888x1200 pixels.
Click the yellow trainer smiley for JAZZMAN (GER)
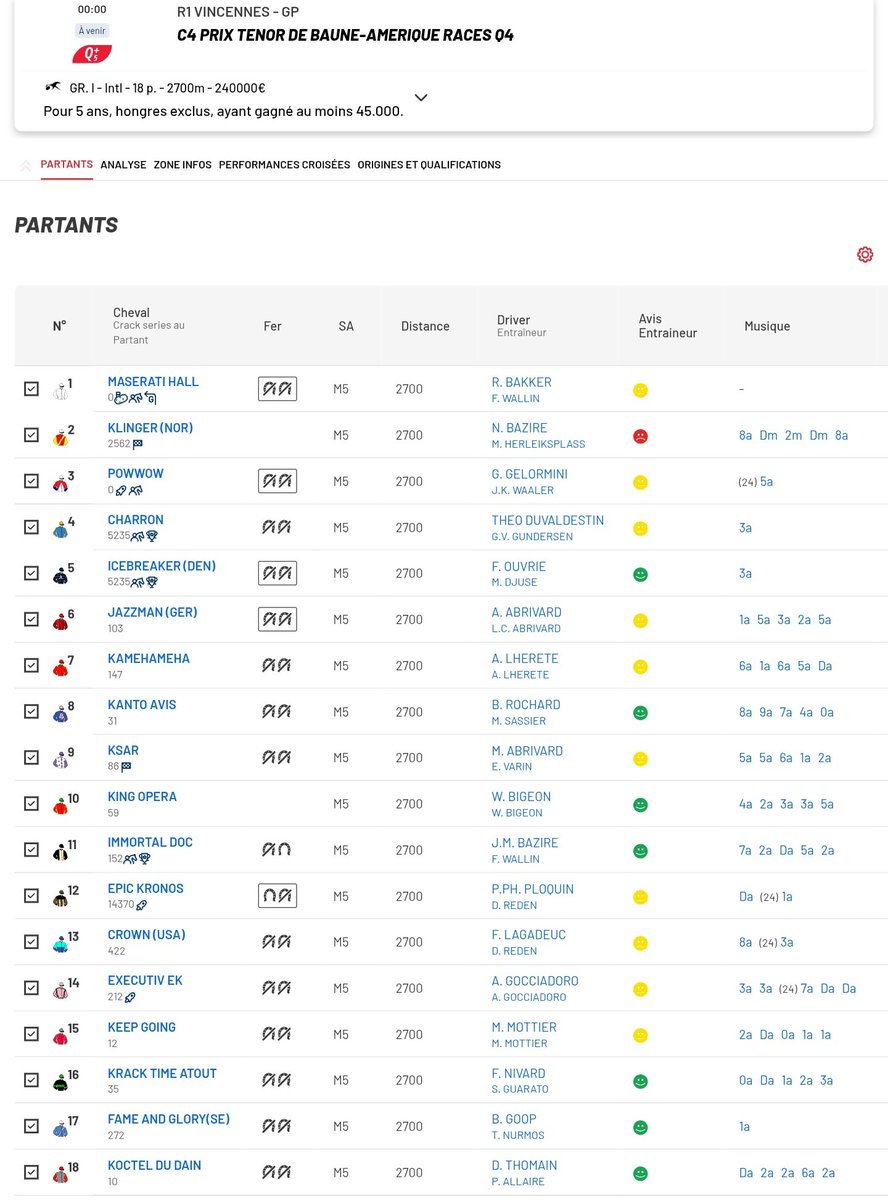(x=640, y=620)
